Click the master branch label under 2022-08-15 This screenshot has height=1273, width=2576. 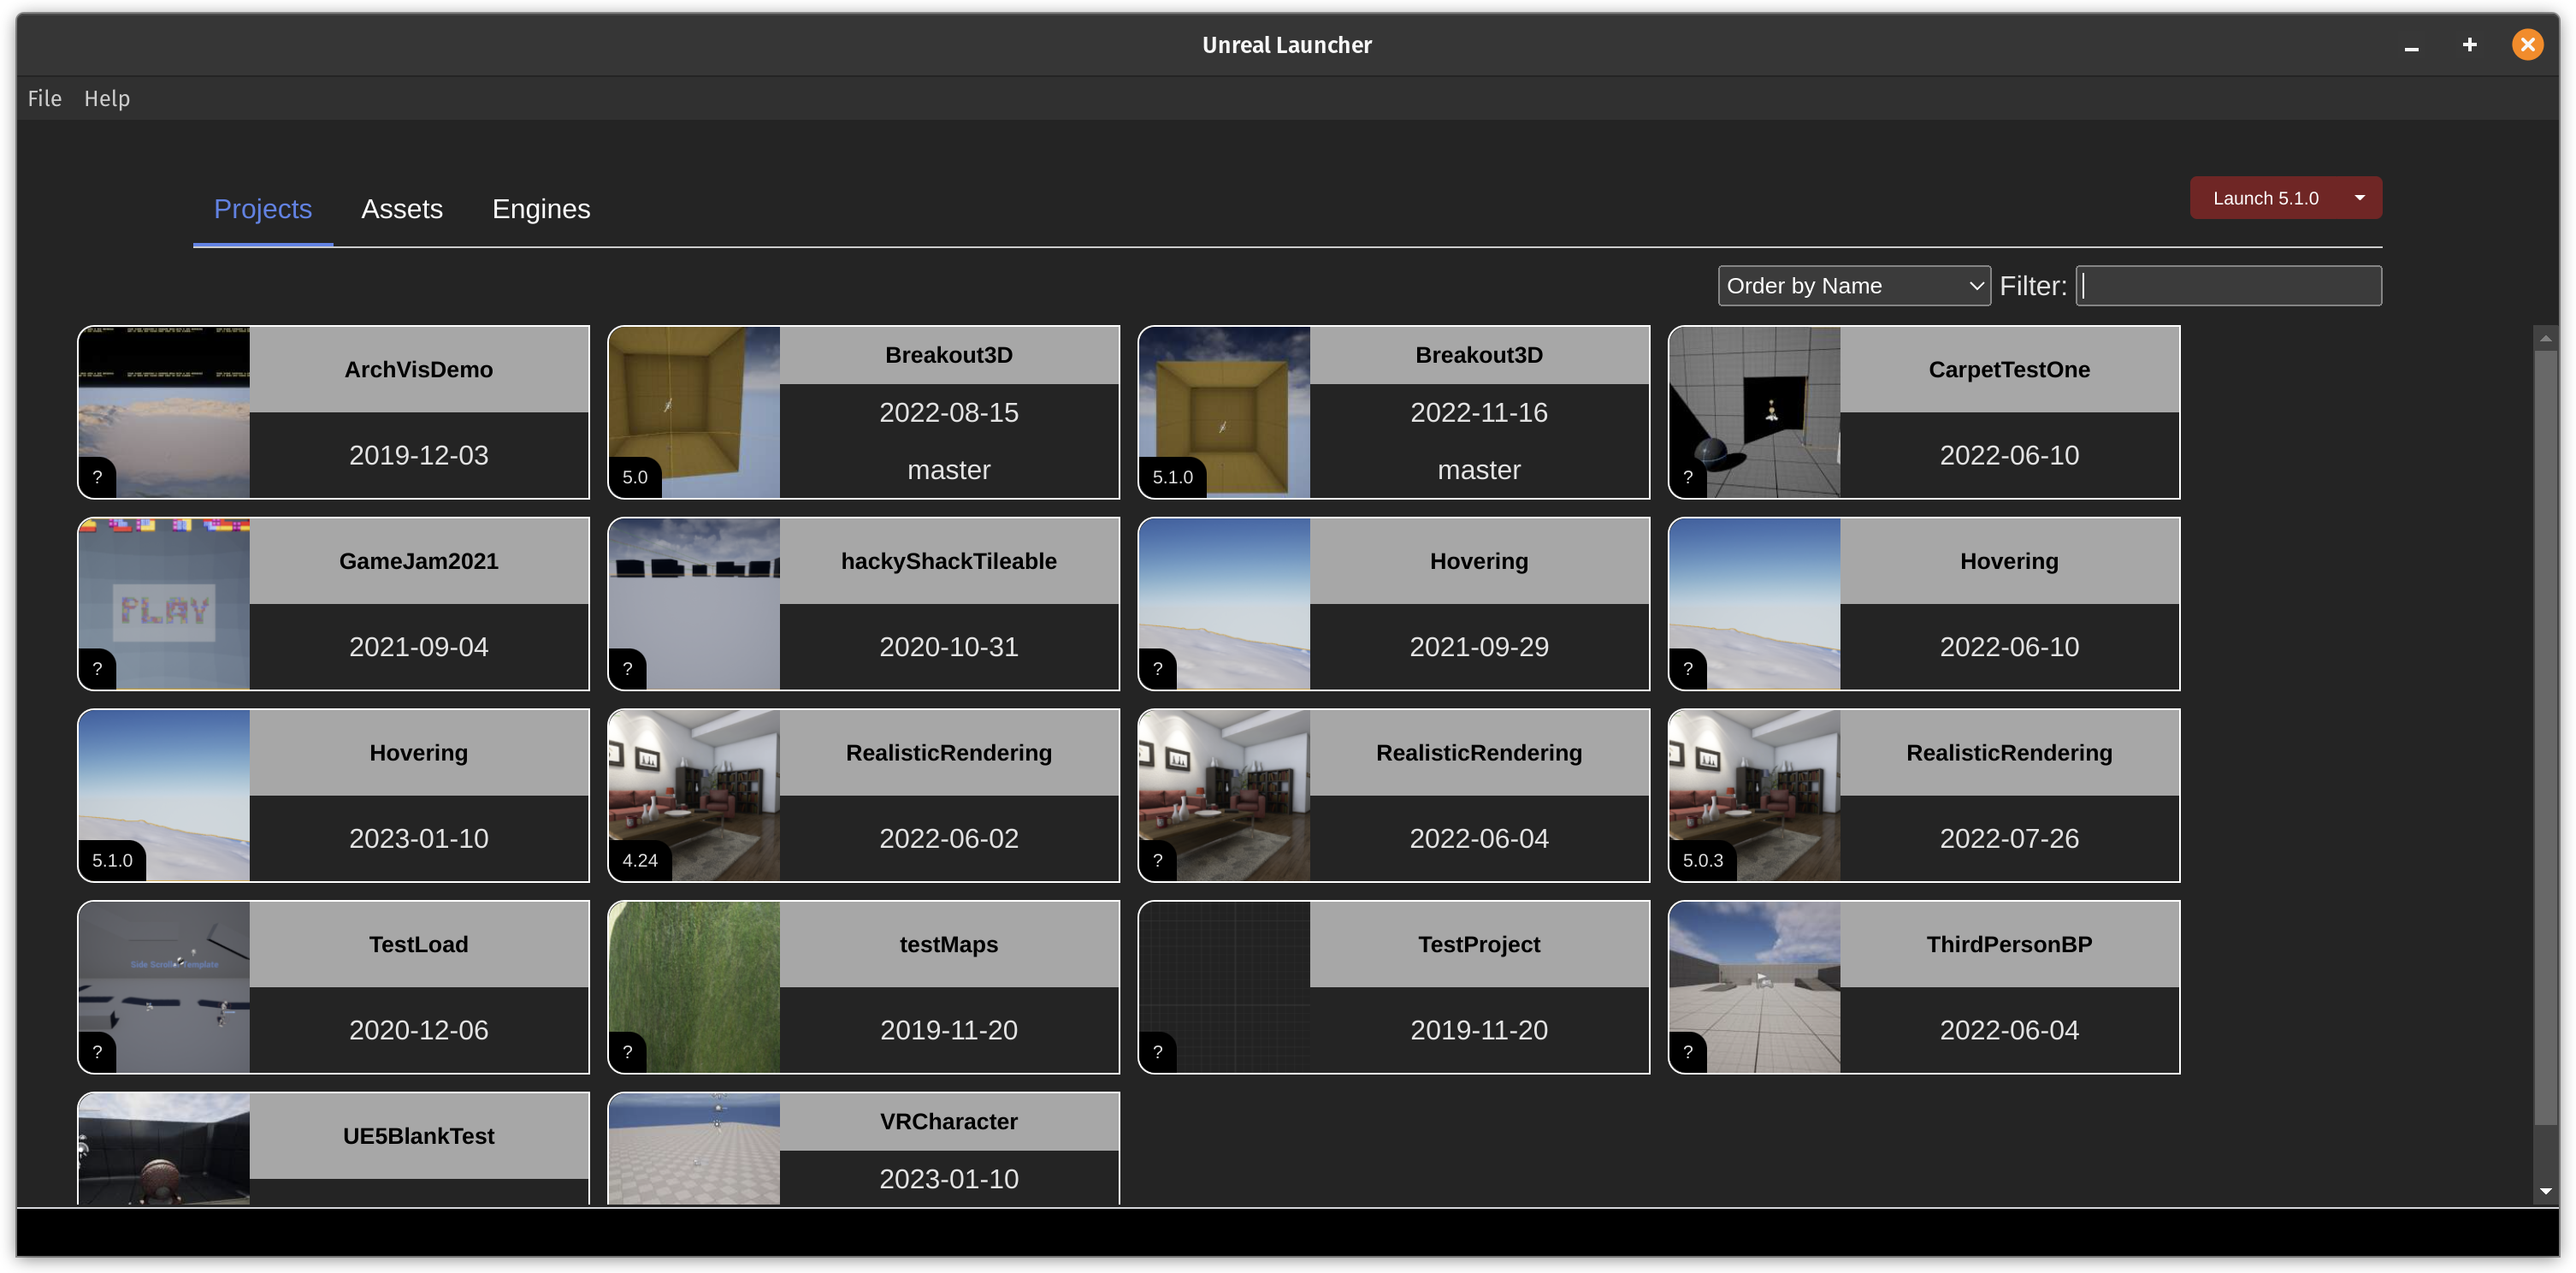[948, 470]
